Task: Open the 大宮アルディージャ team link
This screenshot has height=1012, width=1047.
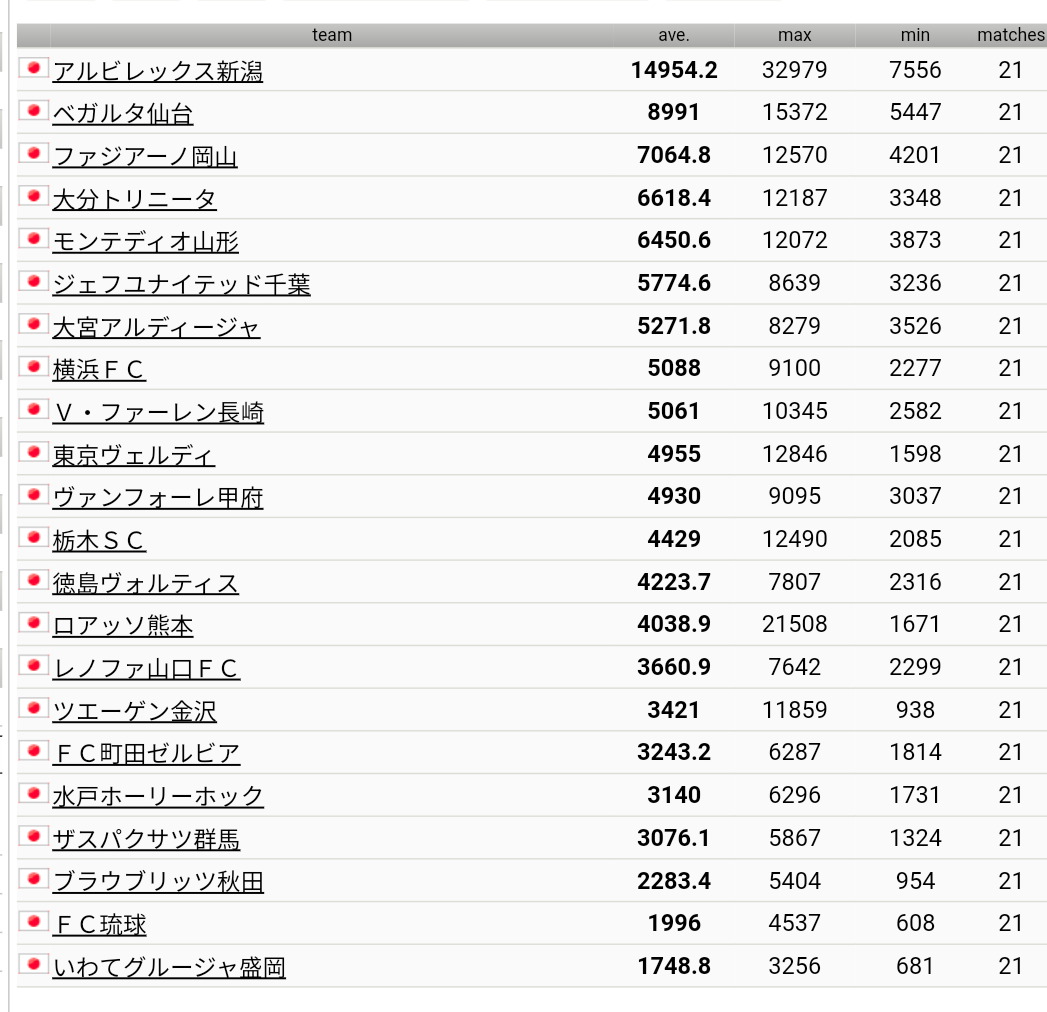Action: pyautogui.click(x=156, y=327)
